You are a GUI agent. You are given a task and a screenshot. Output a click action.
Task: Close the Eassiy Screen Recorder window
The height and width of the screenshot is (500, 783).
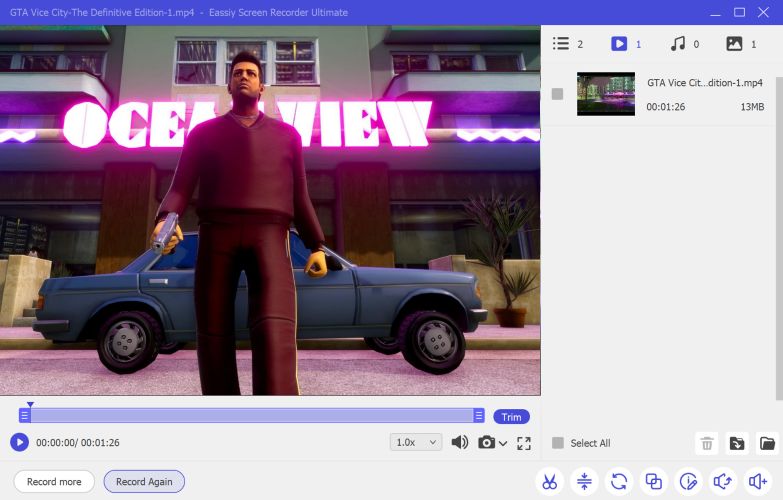pos(764,12)
